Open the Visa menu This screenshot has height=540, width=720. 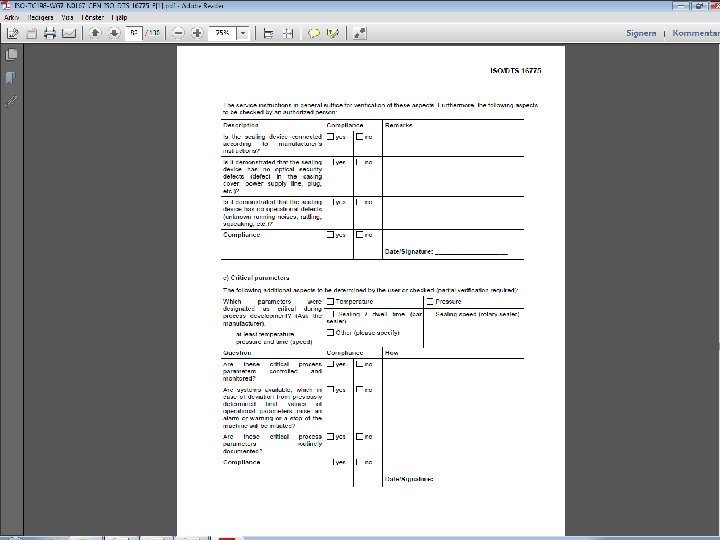tap(67, 17)
